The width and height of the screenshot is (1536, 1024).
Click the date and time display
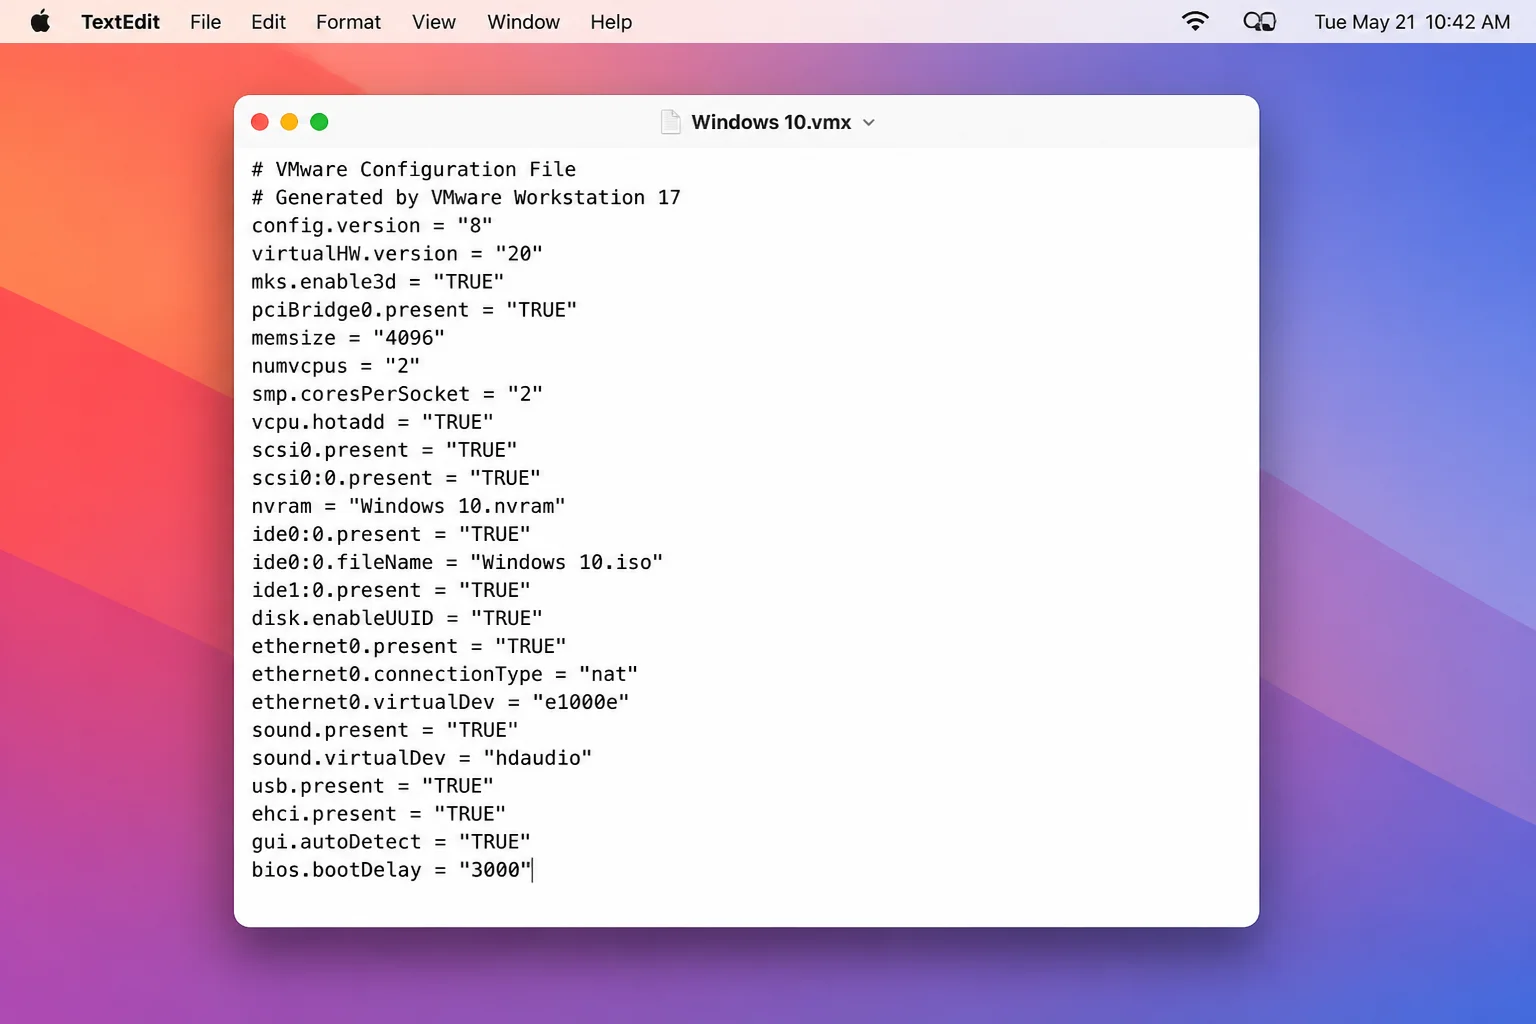[1412, 22]
